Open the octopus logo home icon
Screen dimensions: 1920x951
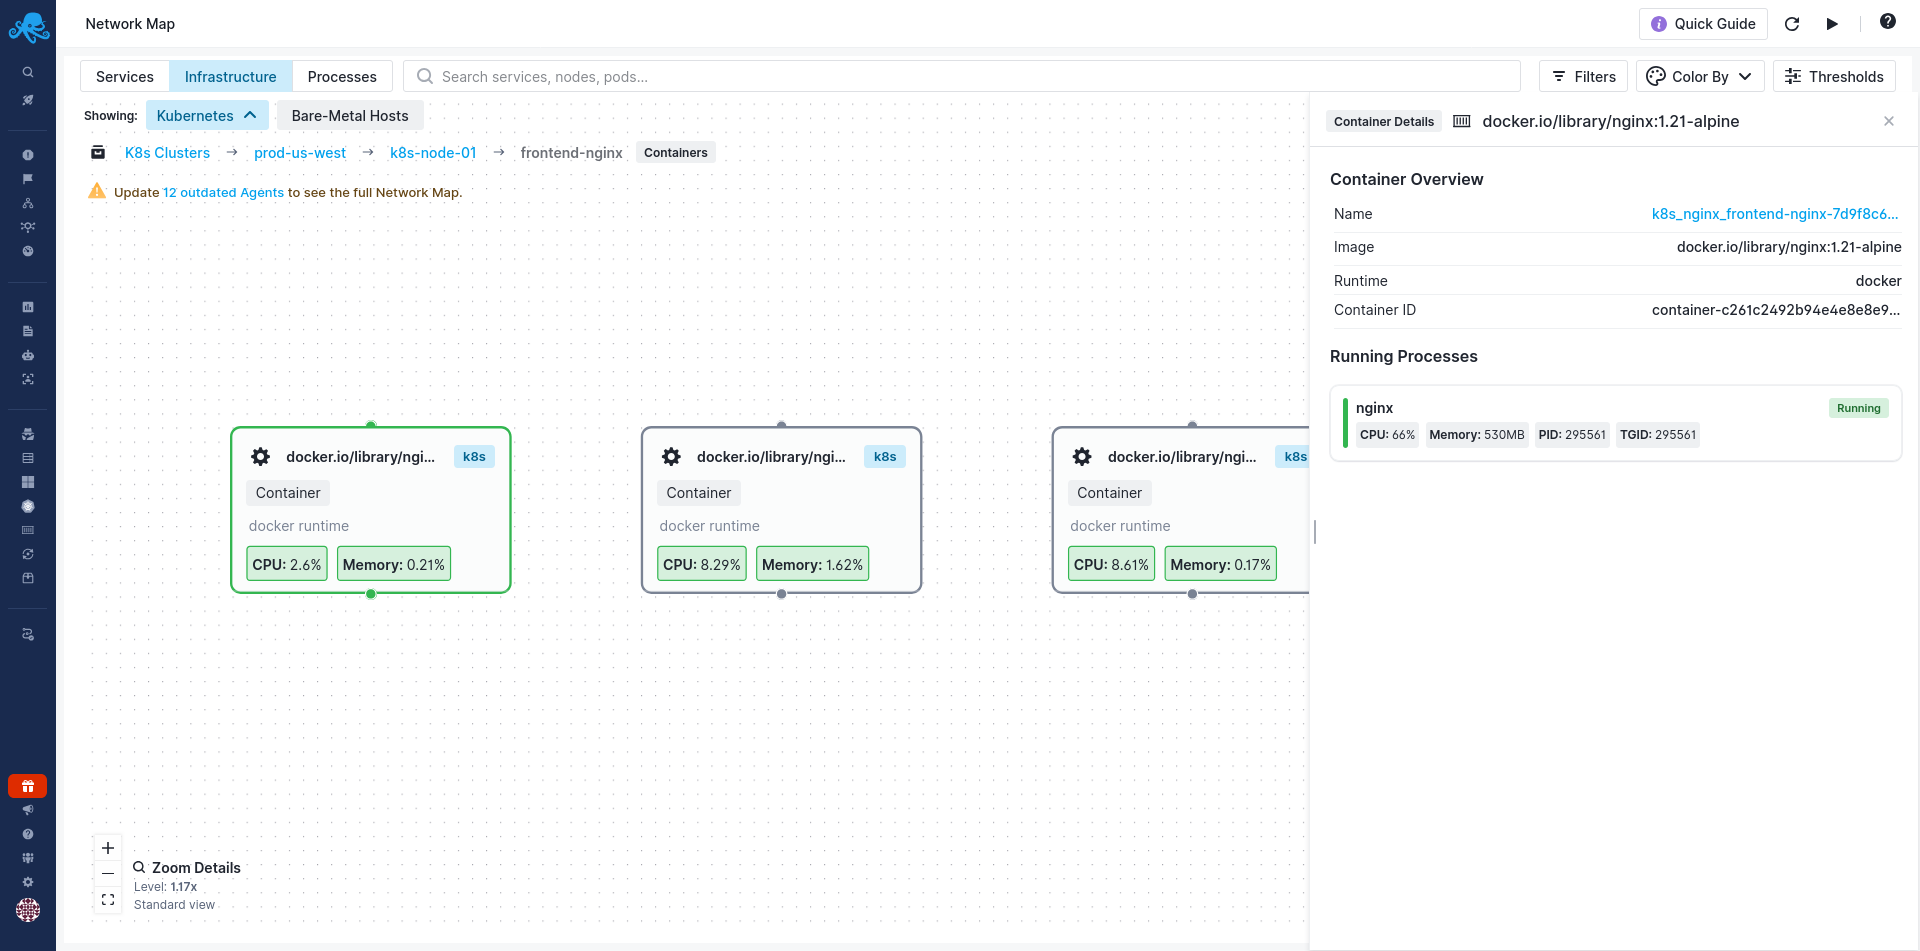click(28, 27)
